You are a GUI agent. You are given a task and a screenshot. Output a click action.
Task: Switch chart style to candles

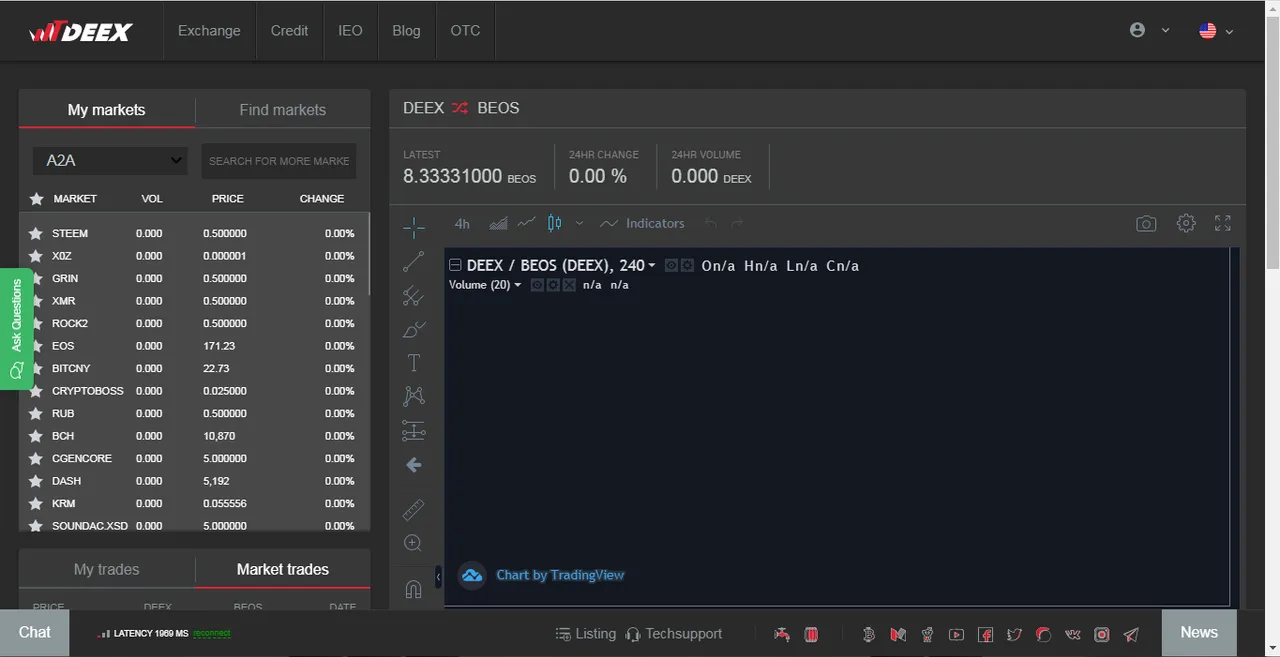click(555, 223)
